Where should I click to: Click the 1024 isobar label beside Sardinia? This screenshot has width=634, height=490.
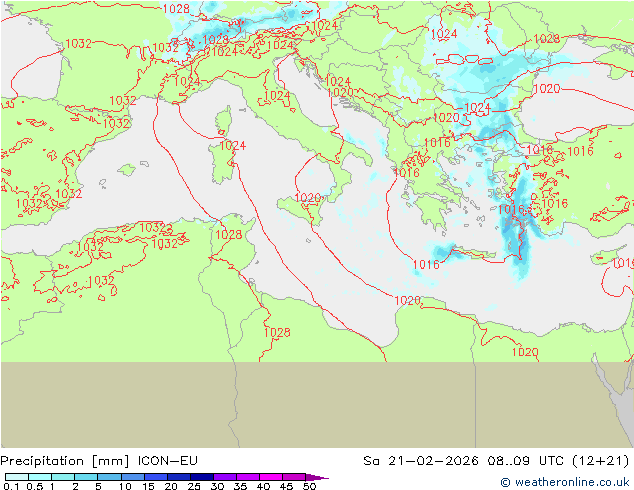pyautogui.click(x=233, y=146)
